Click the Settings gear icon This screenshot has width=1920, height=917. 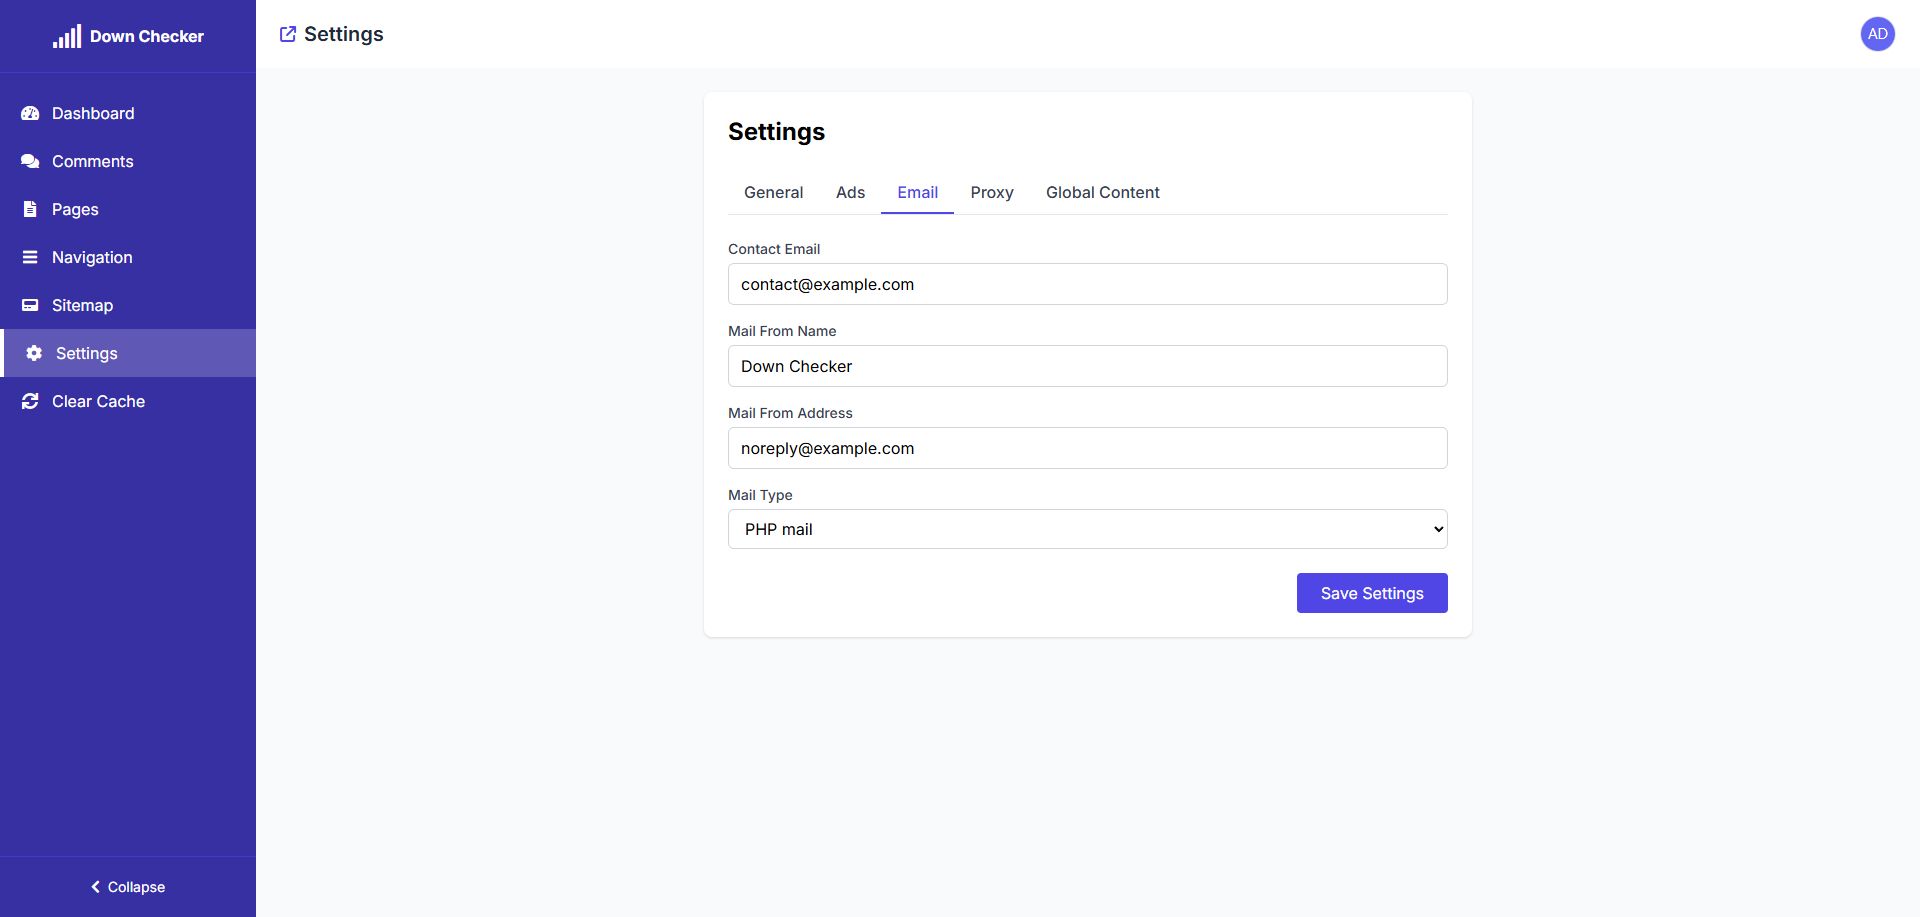tap(34, 353)
